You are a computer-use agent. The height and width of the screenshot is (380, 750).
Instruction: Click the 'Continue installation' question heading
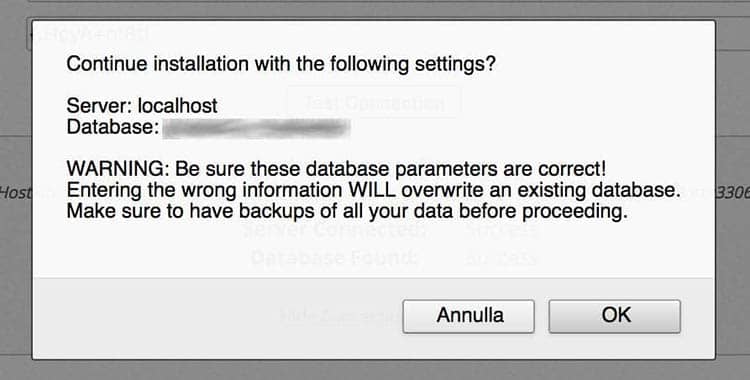(281, 64)
